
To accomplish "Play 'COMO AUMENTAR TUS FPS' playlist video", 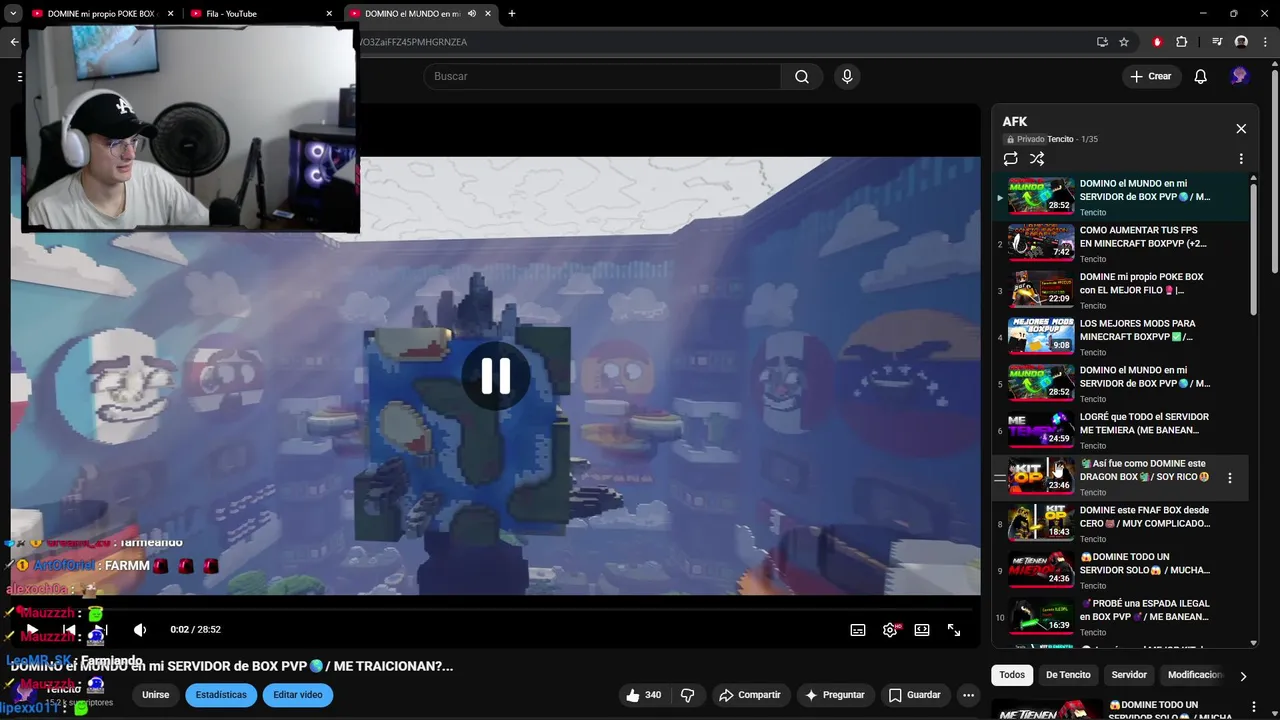I will point(1120,243).
